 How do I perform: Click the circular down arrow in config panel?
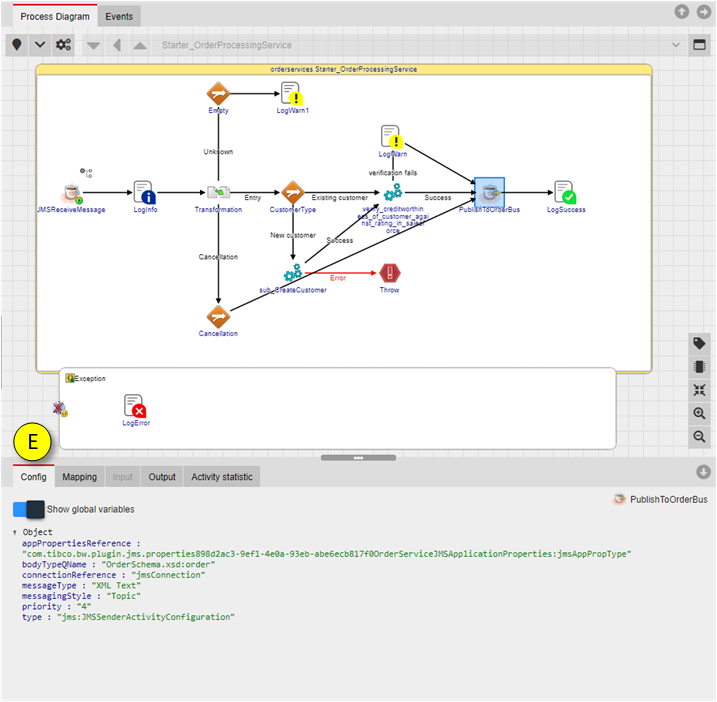(703, 472)
